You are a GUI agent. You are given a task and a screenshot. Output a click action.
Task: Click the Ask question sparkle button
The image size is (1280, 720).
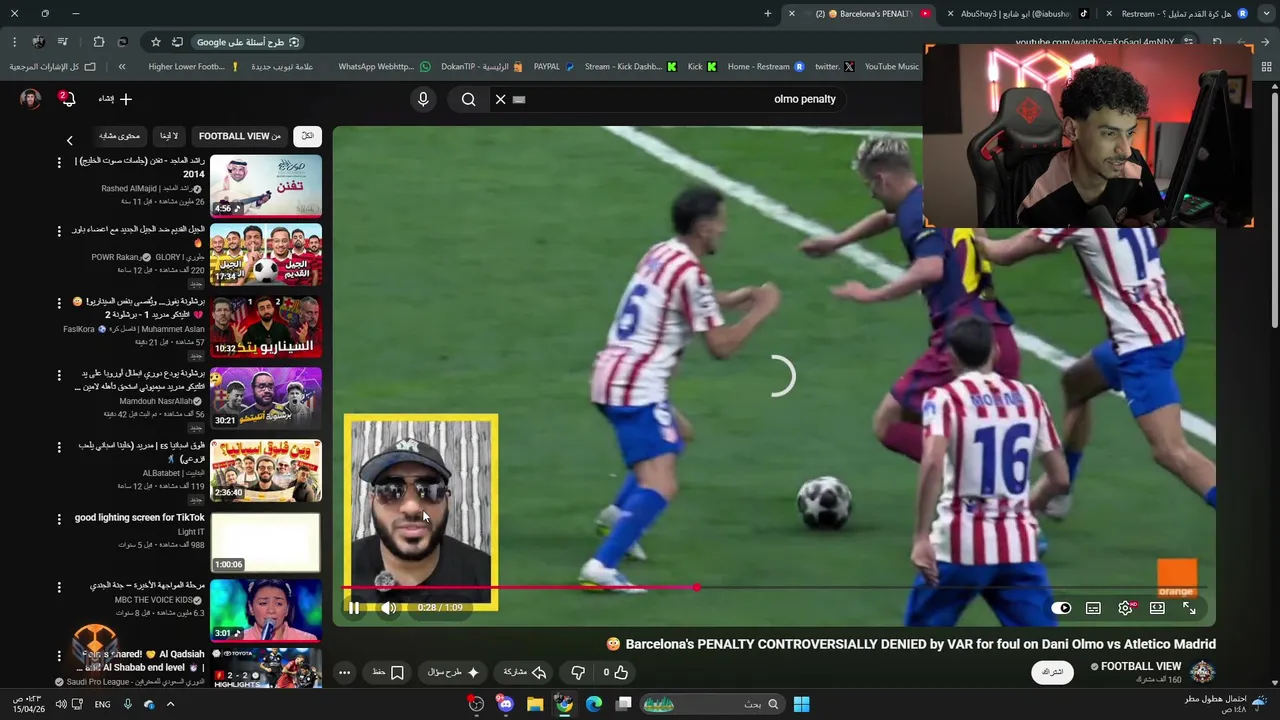453,673
